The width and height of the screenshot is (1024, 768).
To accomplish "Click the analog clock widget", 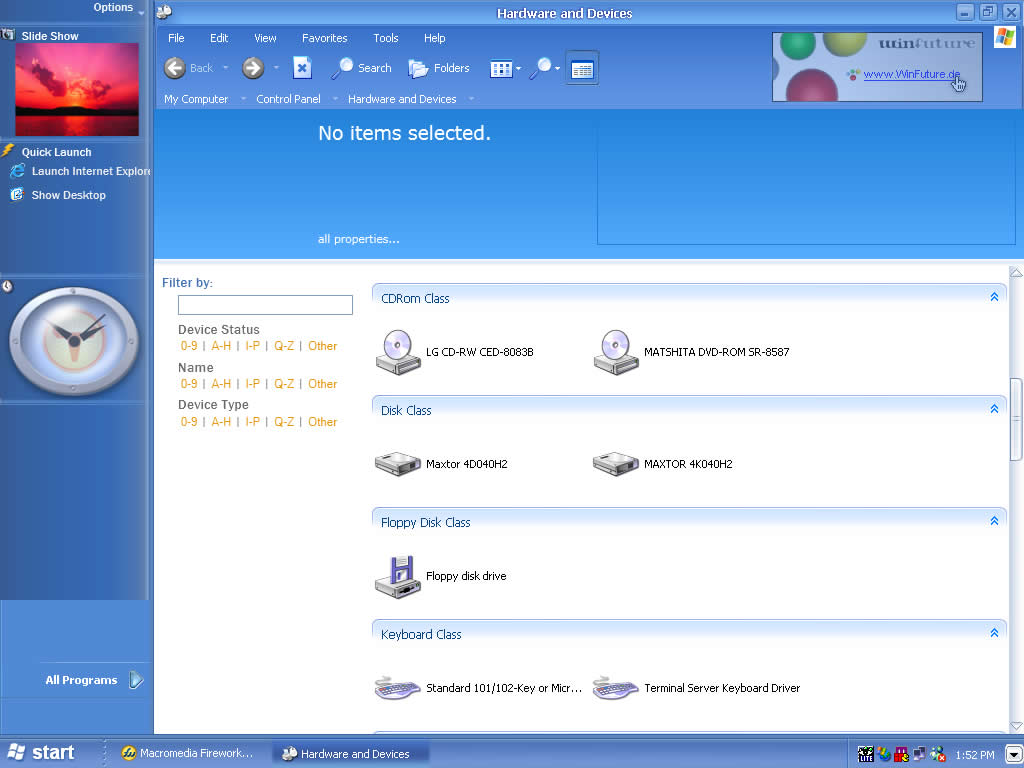I will coord(74,341).
